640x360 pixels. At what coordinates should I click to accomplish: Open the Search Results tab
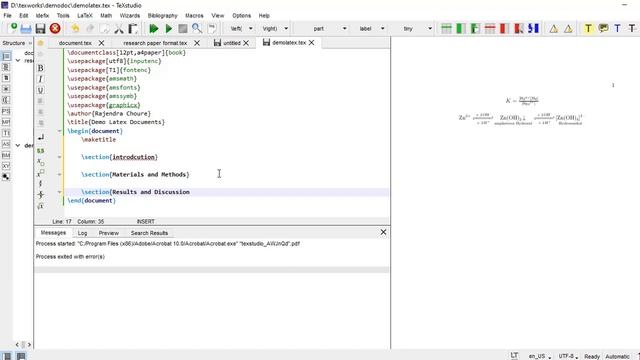(x=149, y=233)
